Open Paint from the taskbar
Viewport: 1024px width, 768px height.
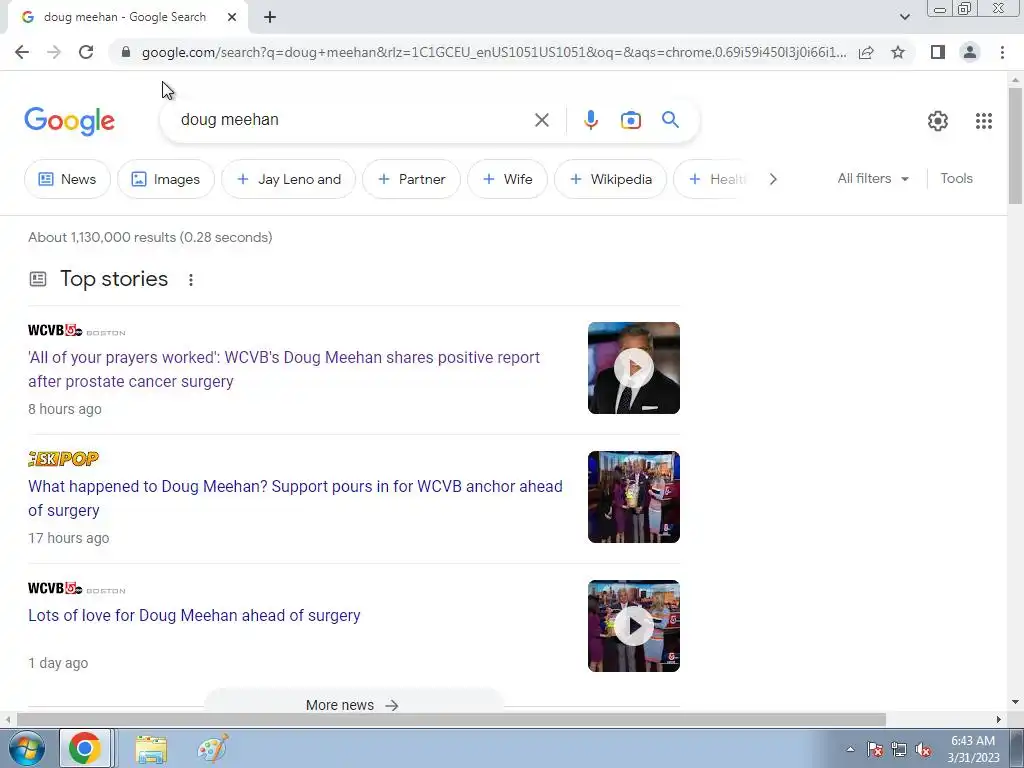click(x=213, y=748)
